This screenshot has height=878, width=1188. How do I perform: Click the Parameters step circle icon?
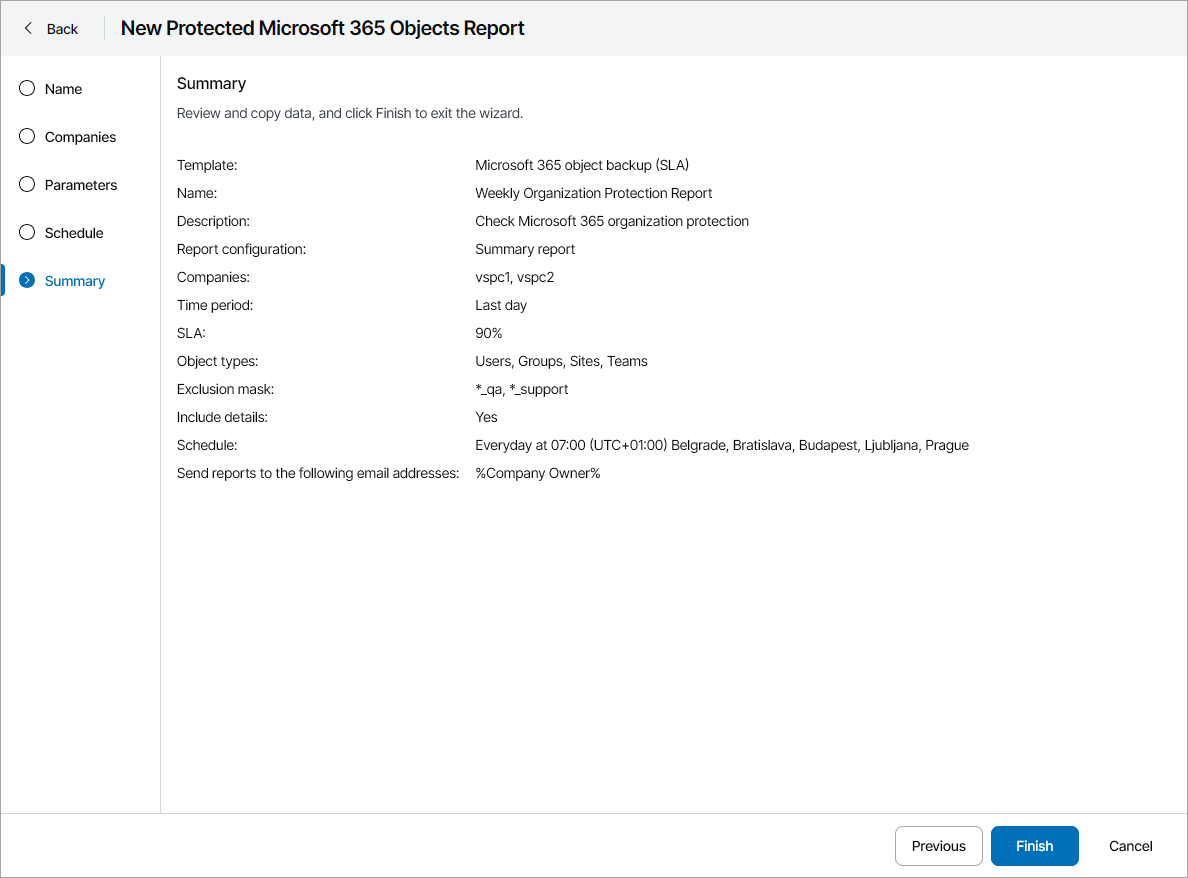point(27,184)
